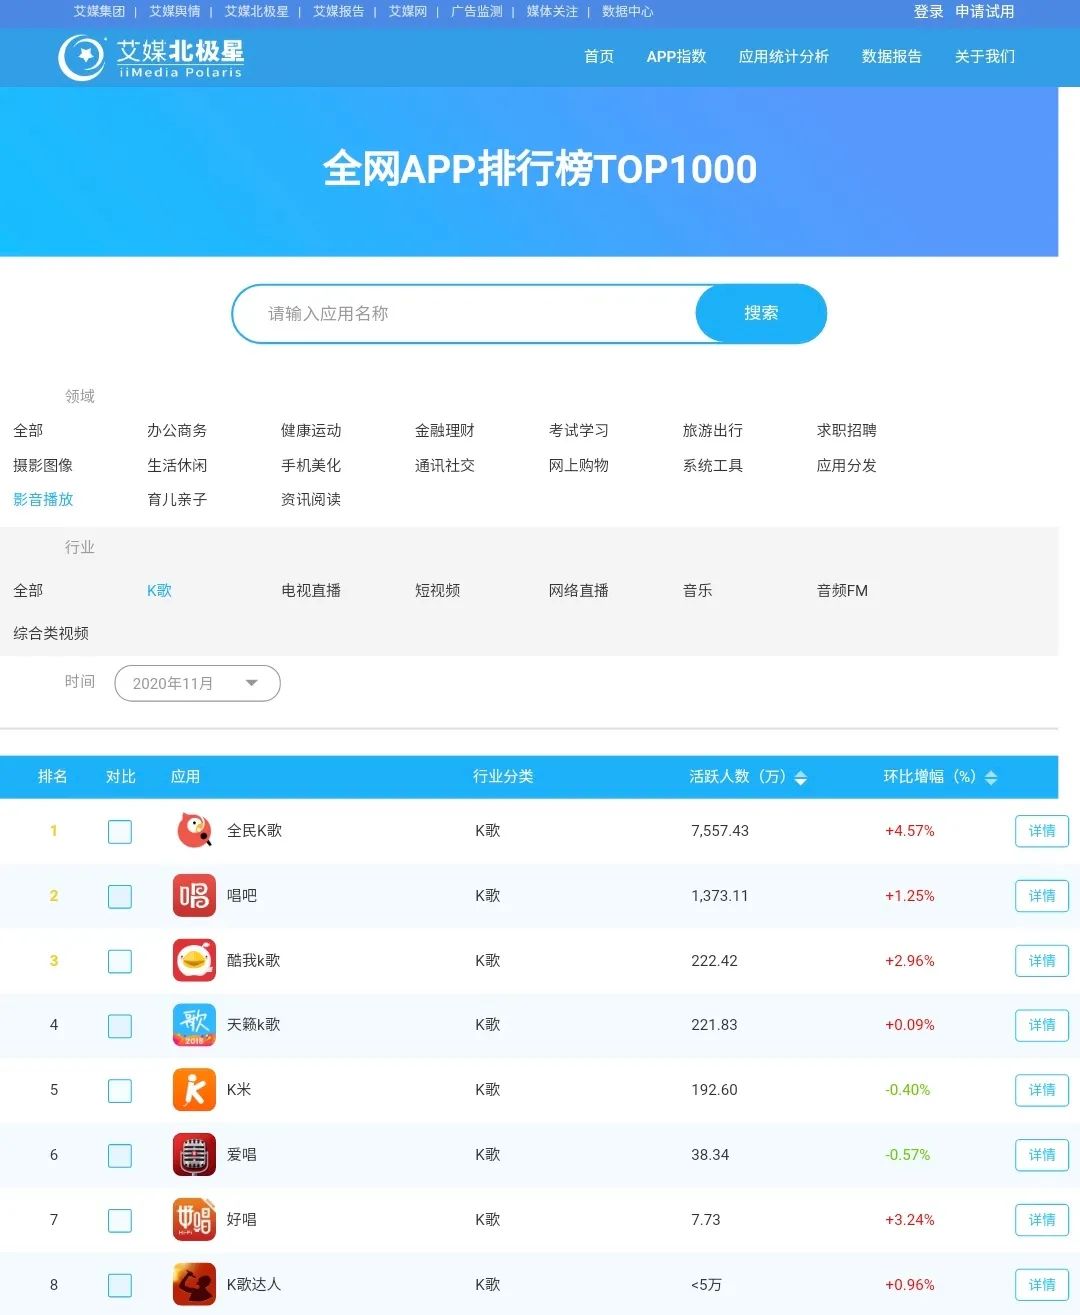Select the 摄影图像 domain filter
Viewport: 1080px width, 1315px height.
tap(43, 466)
